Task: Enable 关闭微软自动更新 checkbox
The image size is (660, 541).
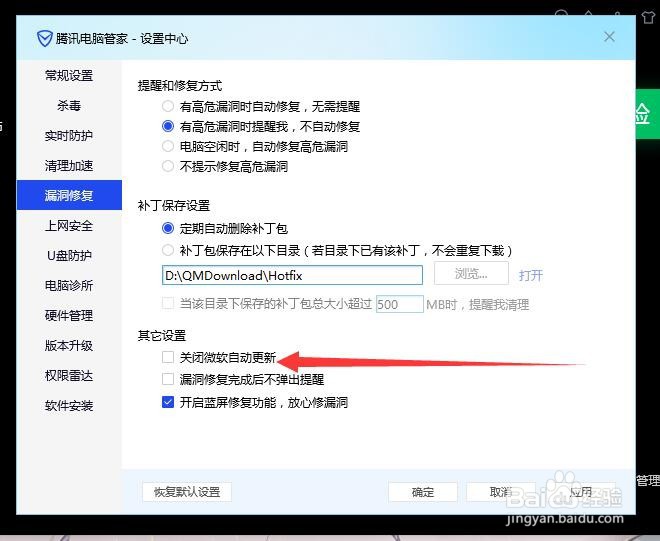Action: tap(168, 357)
